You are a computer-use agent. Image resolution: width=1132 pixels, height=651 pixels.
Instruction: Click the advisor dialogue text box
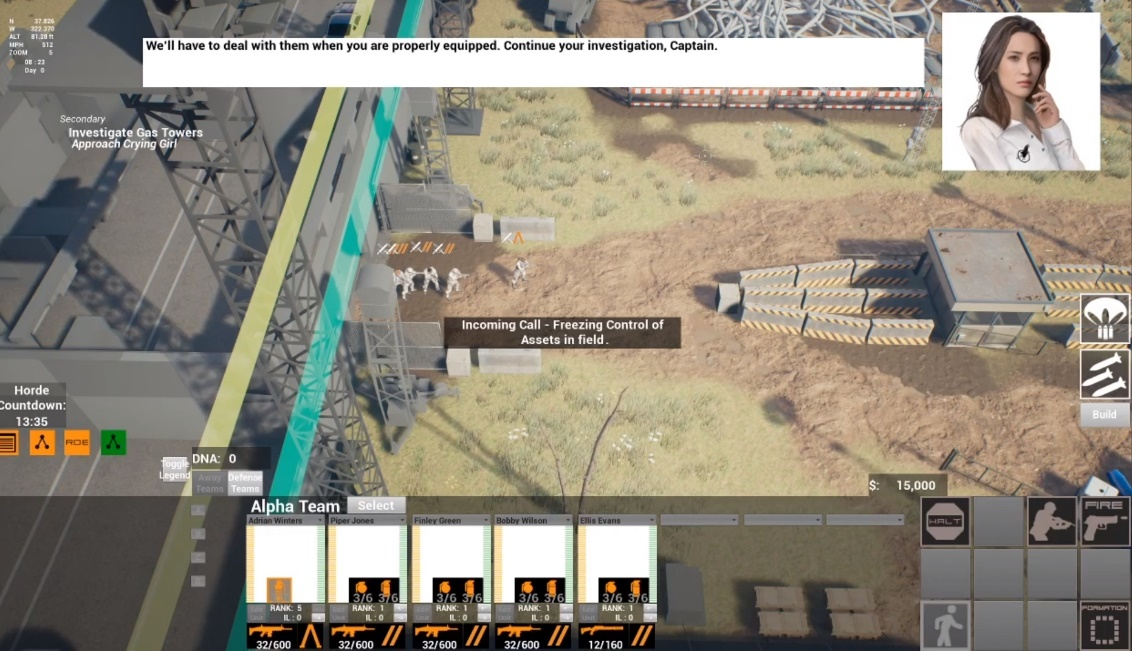click(533, 63)
